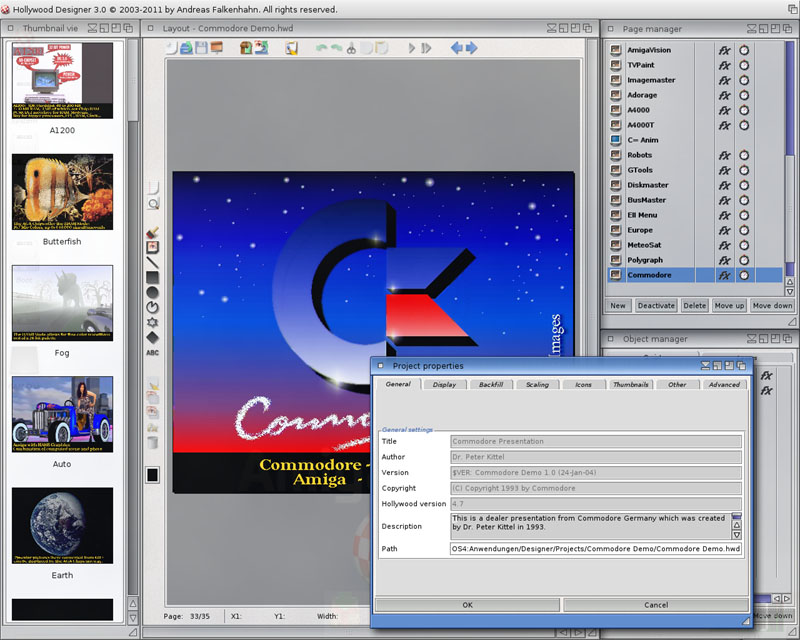Click the presentation board icon in toolbar
800x640 pixels.
(217, 48)
